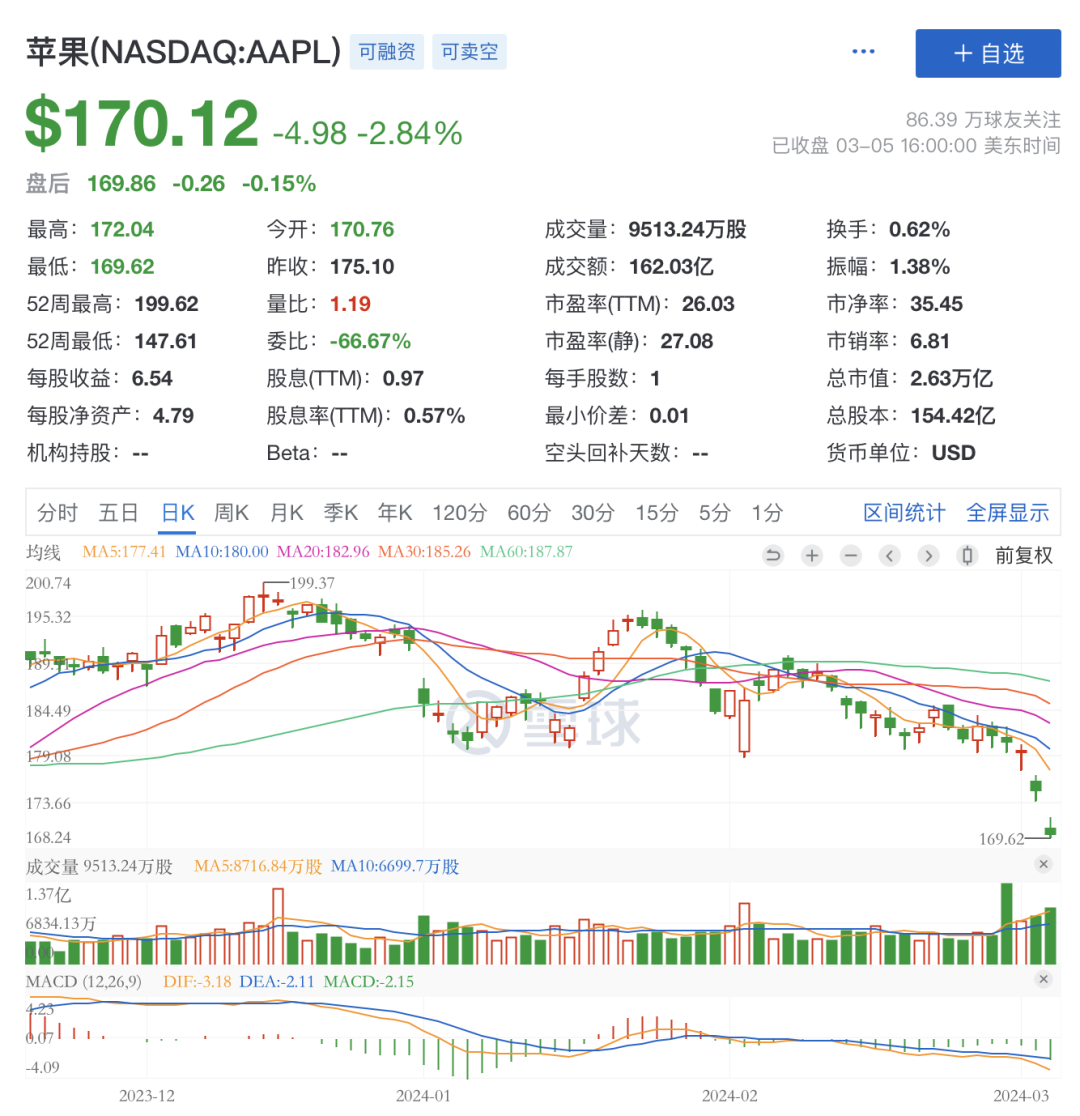Open the 前复权 adjustment dropdown
Screen dimensions: 1080x1116
click(x=1024, y=555)
